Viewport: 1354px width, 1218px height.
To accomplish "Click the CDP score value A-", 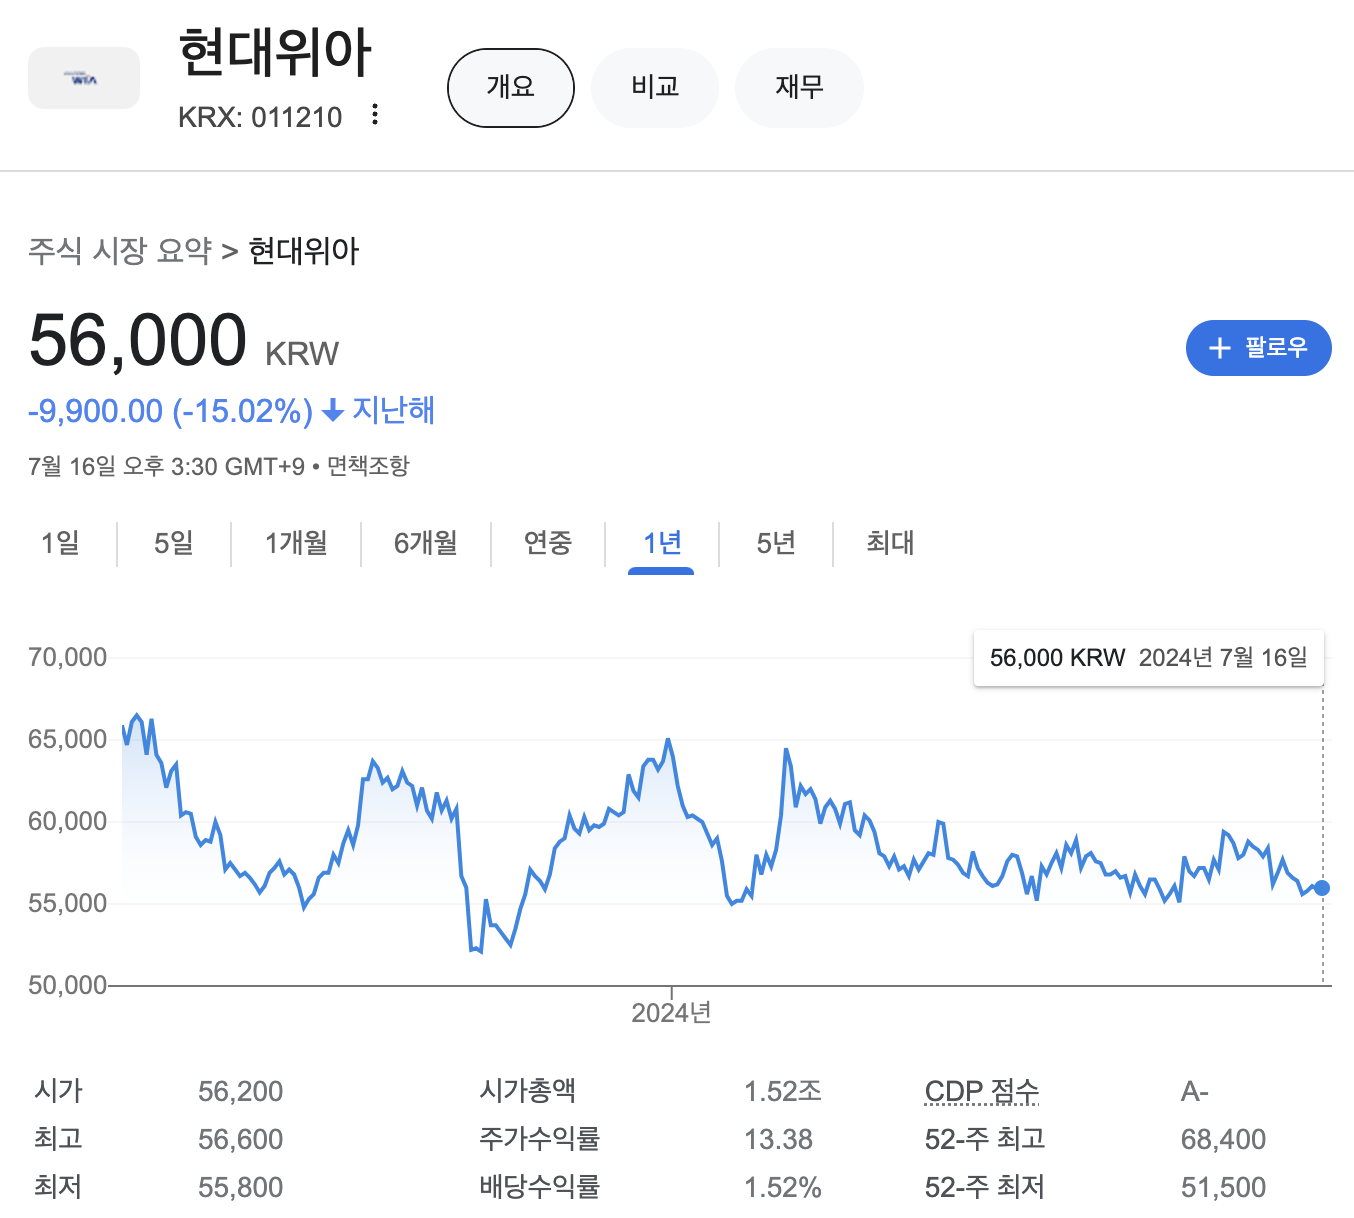I will click(x=1195, y=1091).
